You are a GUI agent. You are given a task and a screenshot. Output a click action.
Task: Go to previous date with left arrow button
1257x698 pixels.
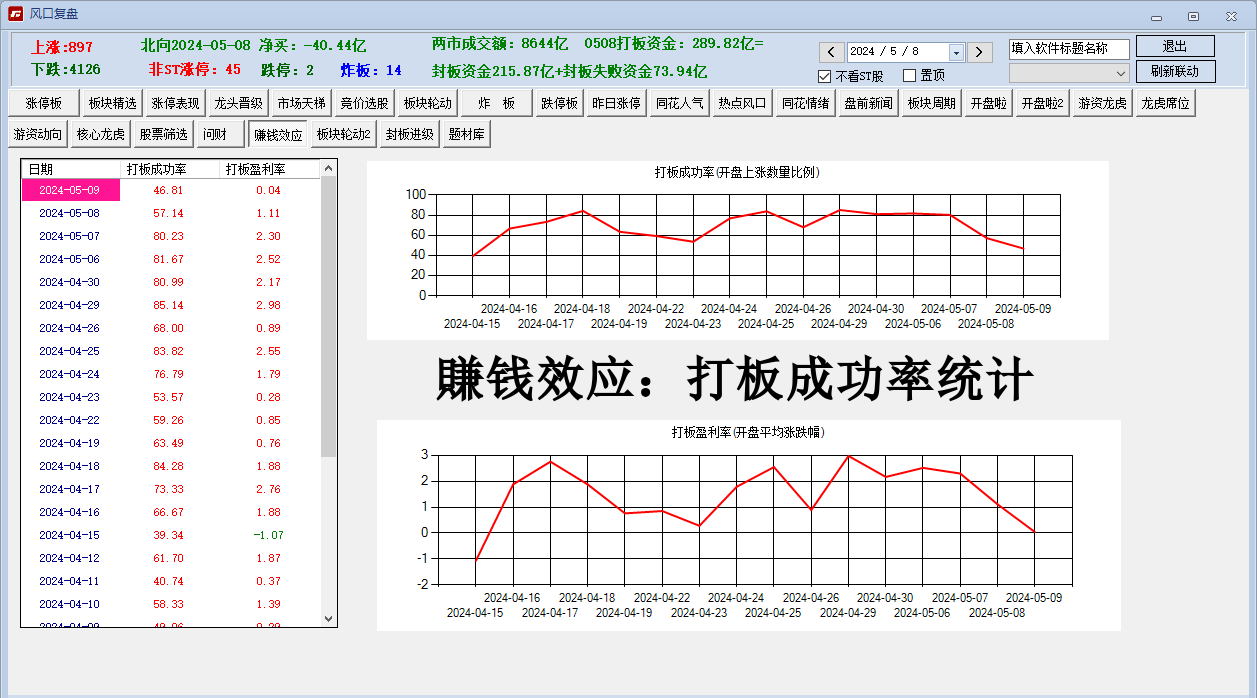(x=832, y=52)
